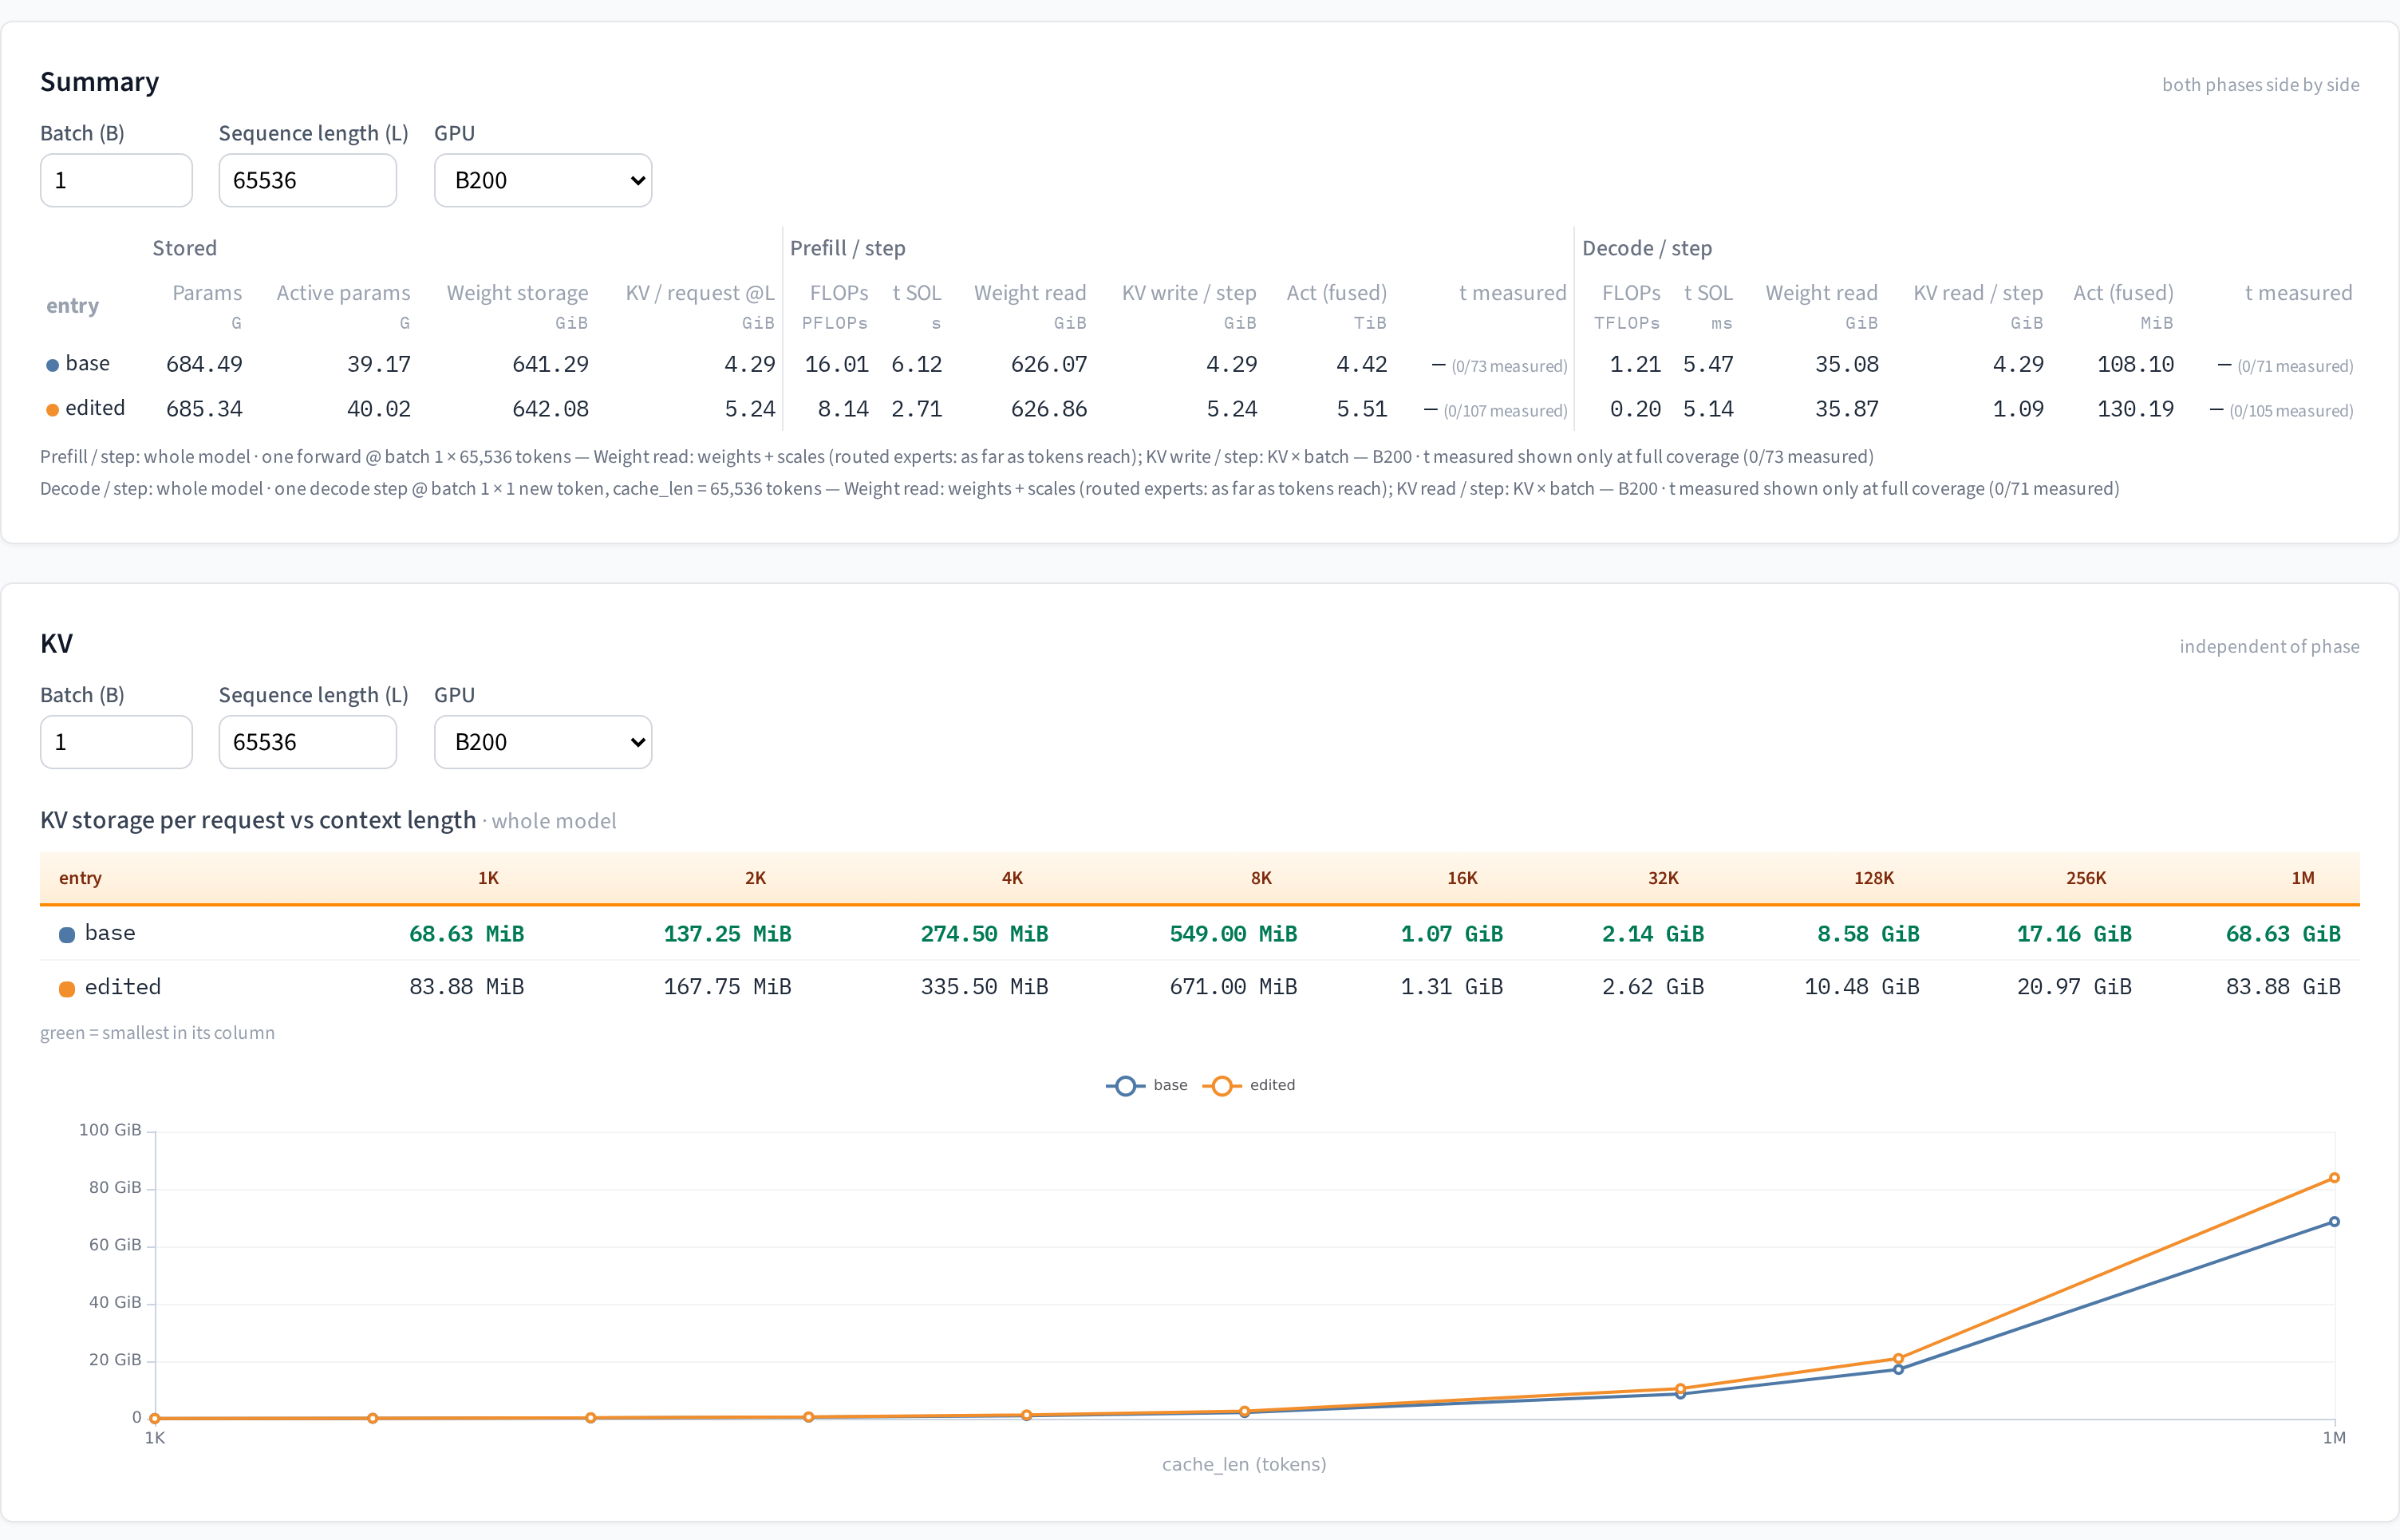
Task: Click the (0/107 measured) note in edited row
Action: 1506,411
